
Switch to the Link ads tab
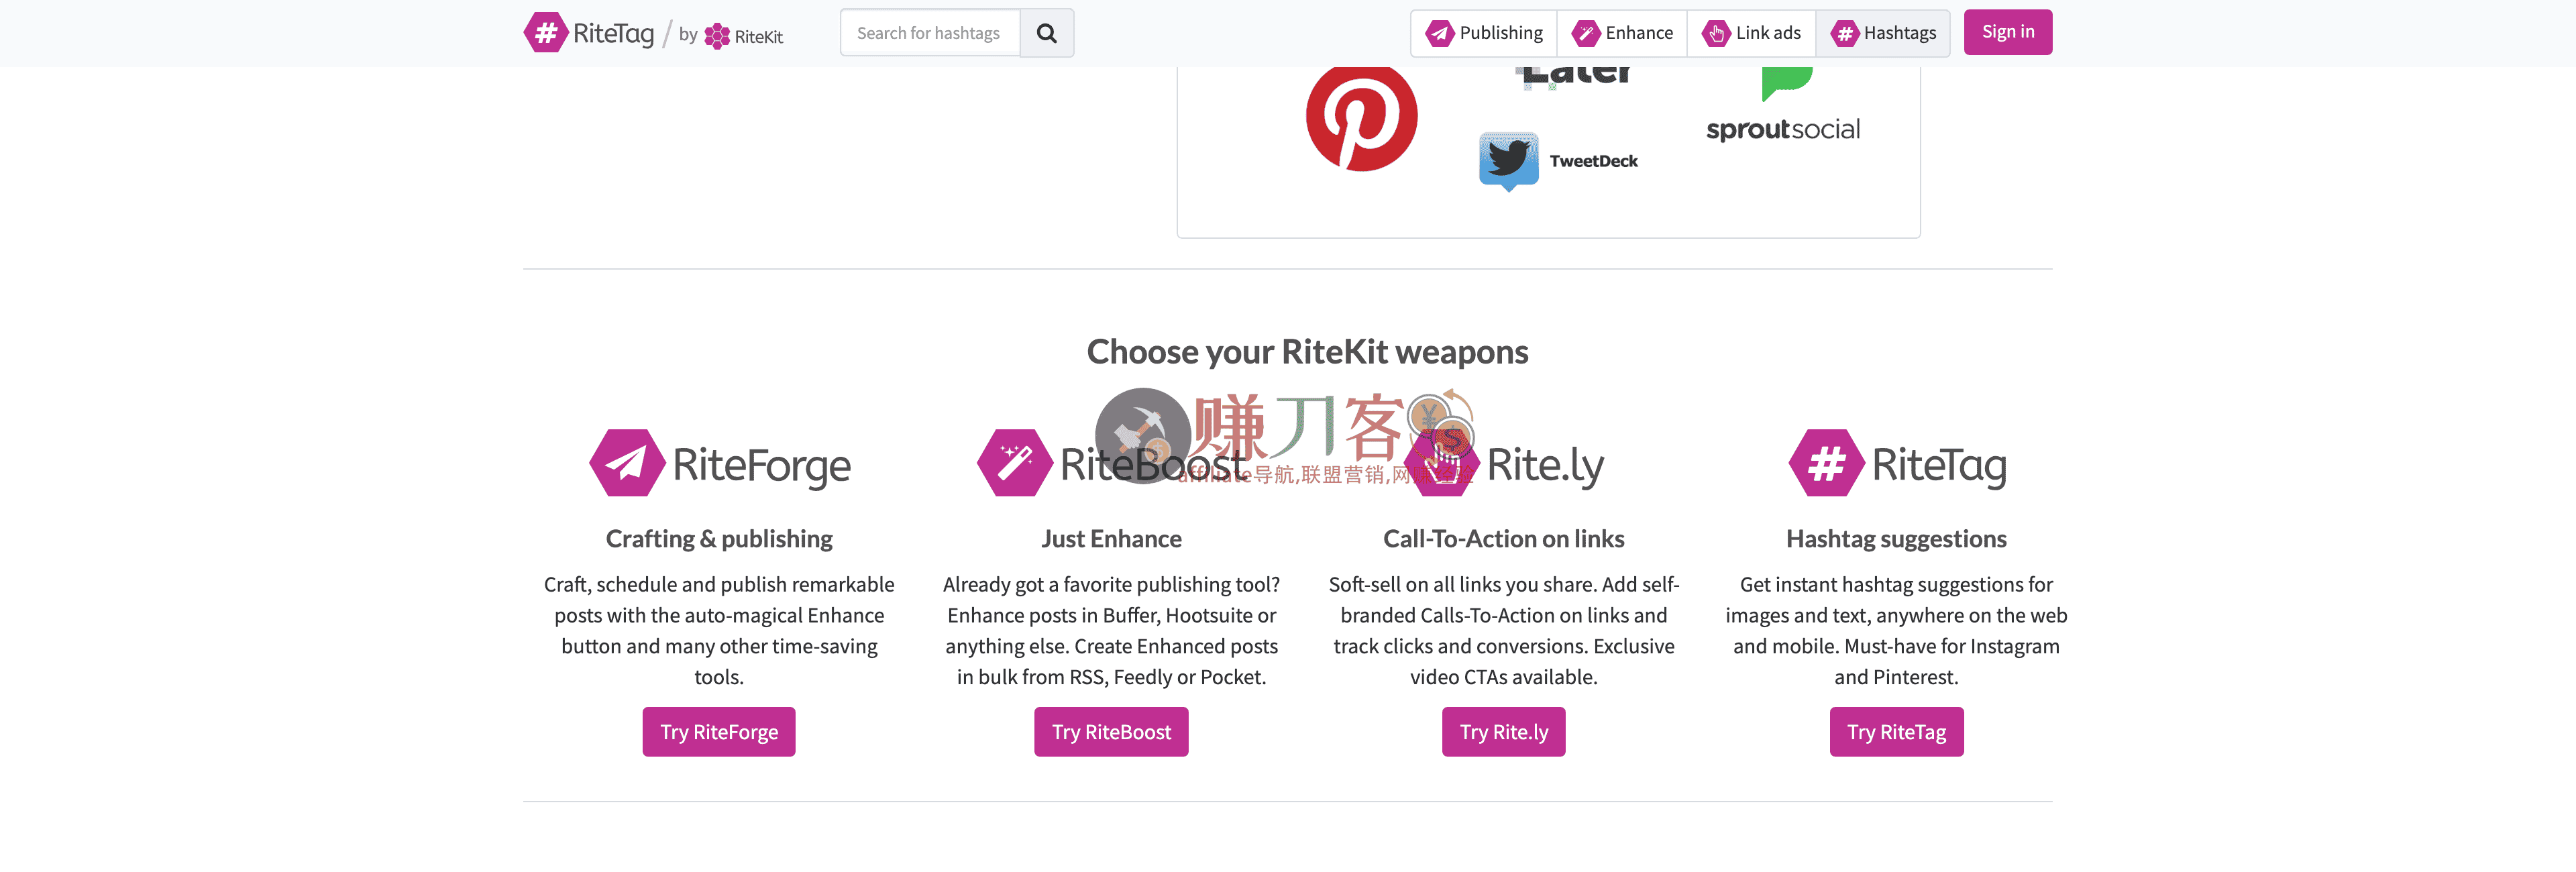click(1752, 32)
